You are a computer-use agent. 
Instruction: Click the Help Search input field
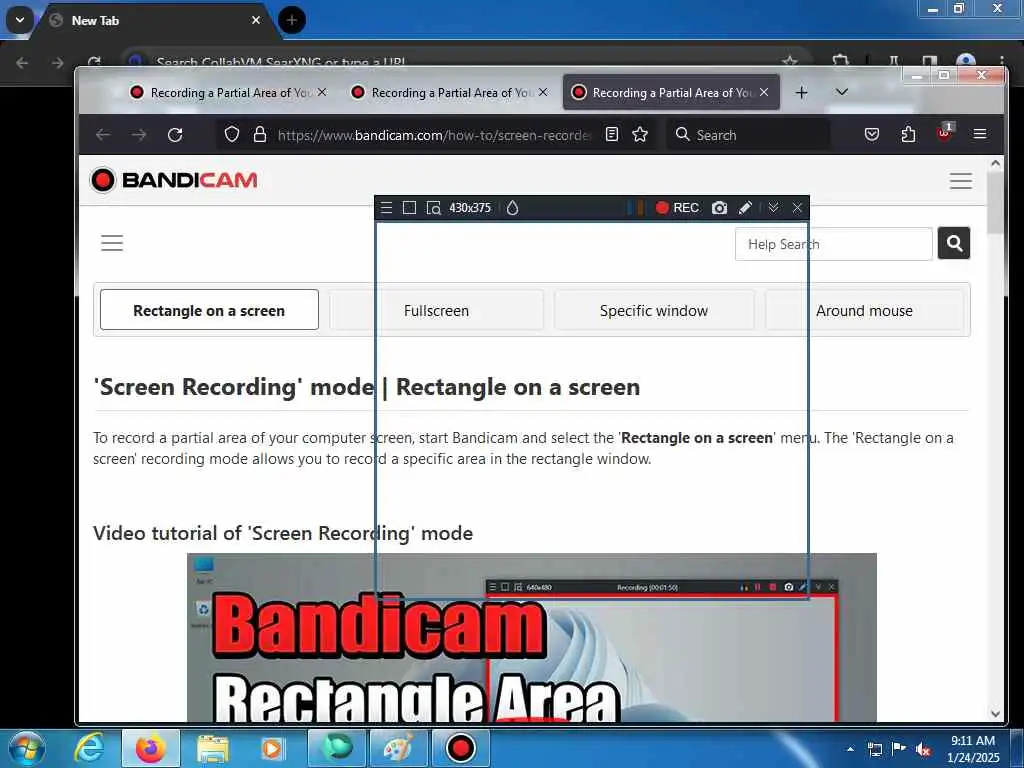point(833,244)
